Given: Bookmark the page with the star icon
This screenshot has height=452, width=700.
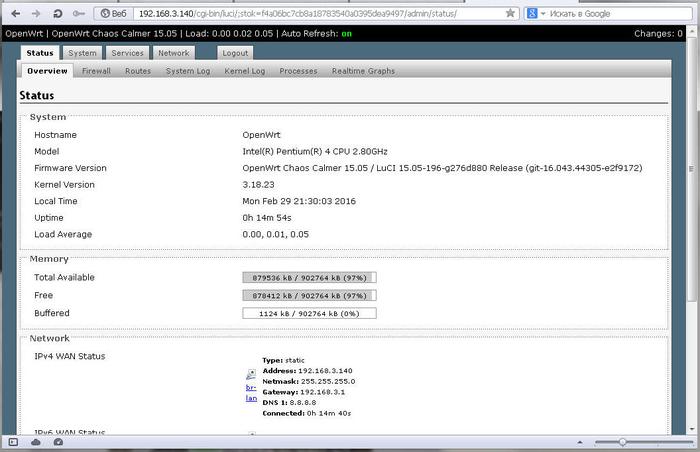Looking at the screenshot, I should tap(510, 13).
